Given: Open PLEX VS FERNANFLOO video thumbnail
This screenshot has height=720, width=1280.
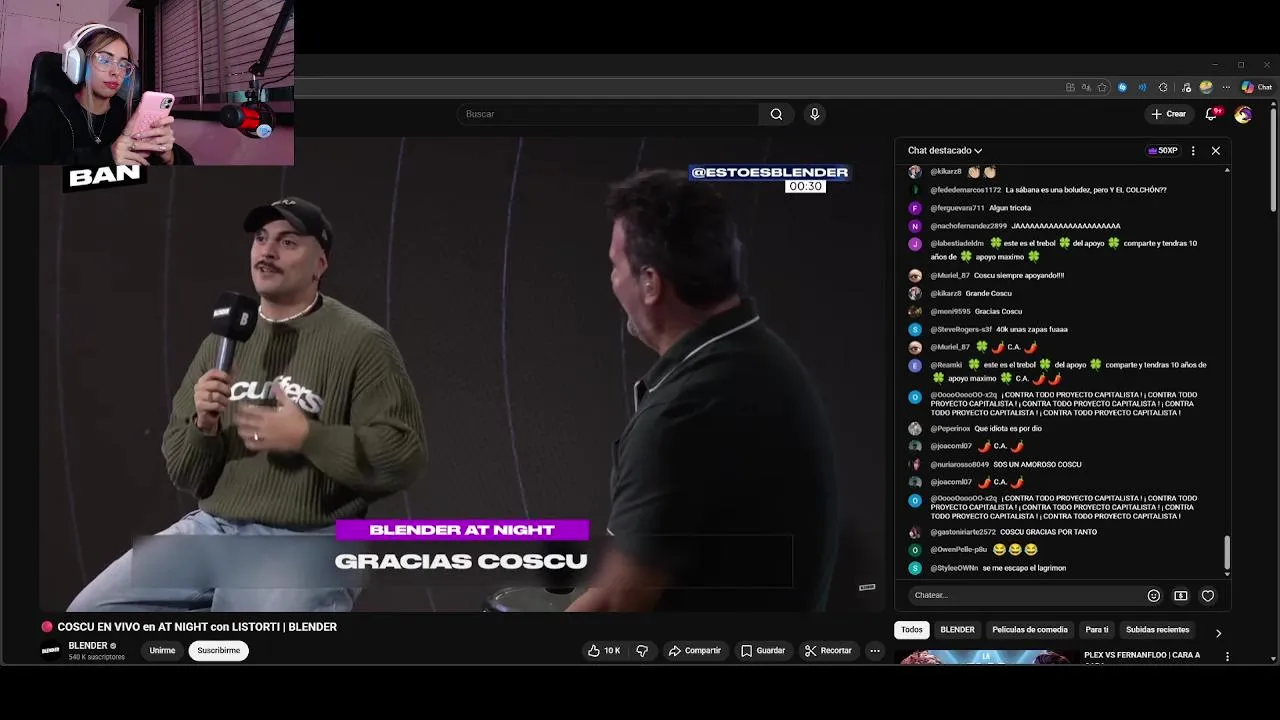Looking at the screenshot, I should (x=985, y=657).
